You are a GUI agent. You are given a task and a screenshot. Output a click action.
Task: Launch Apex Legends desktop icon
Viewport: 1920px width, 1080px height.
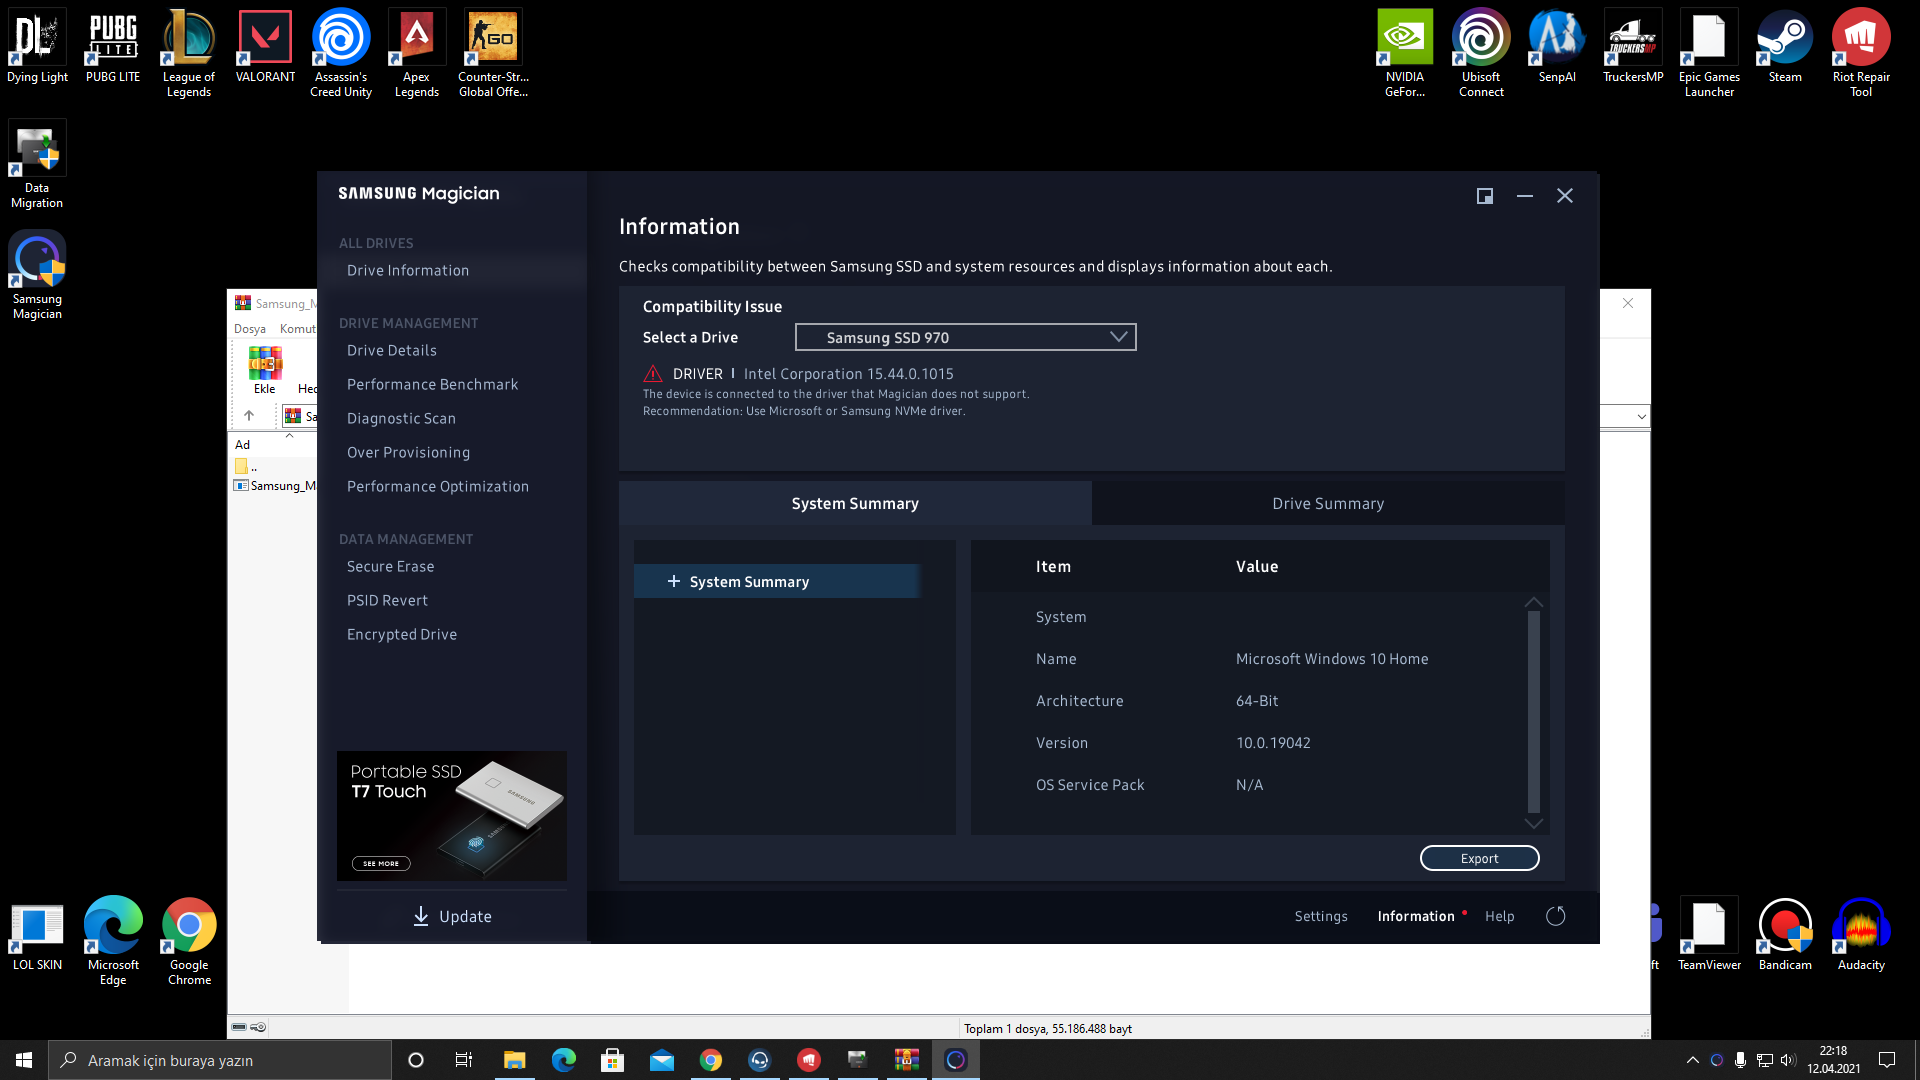417,54
